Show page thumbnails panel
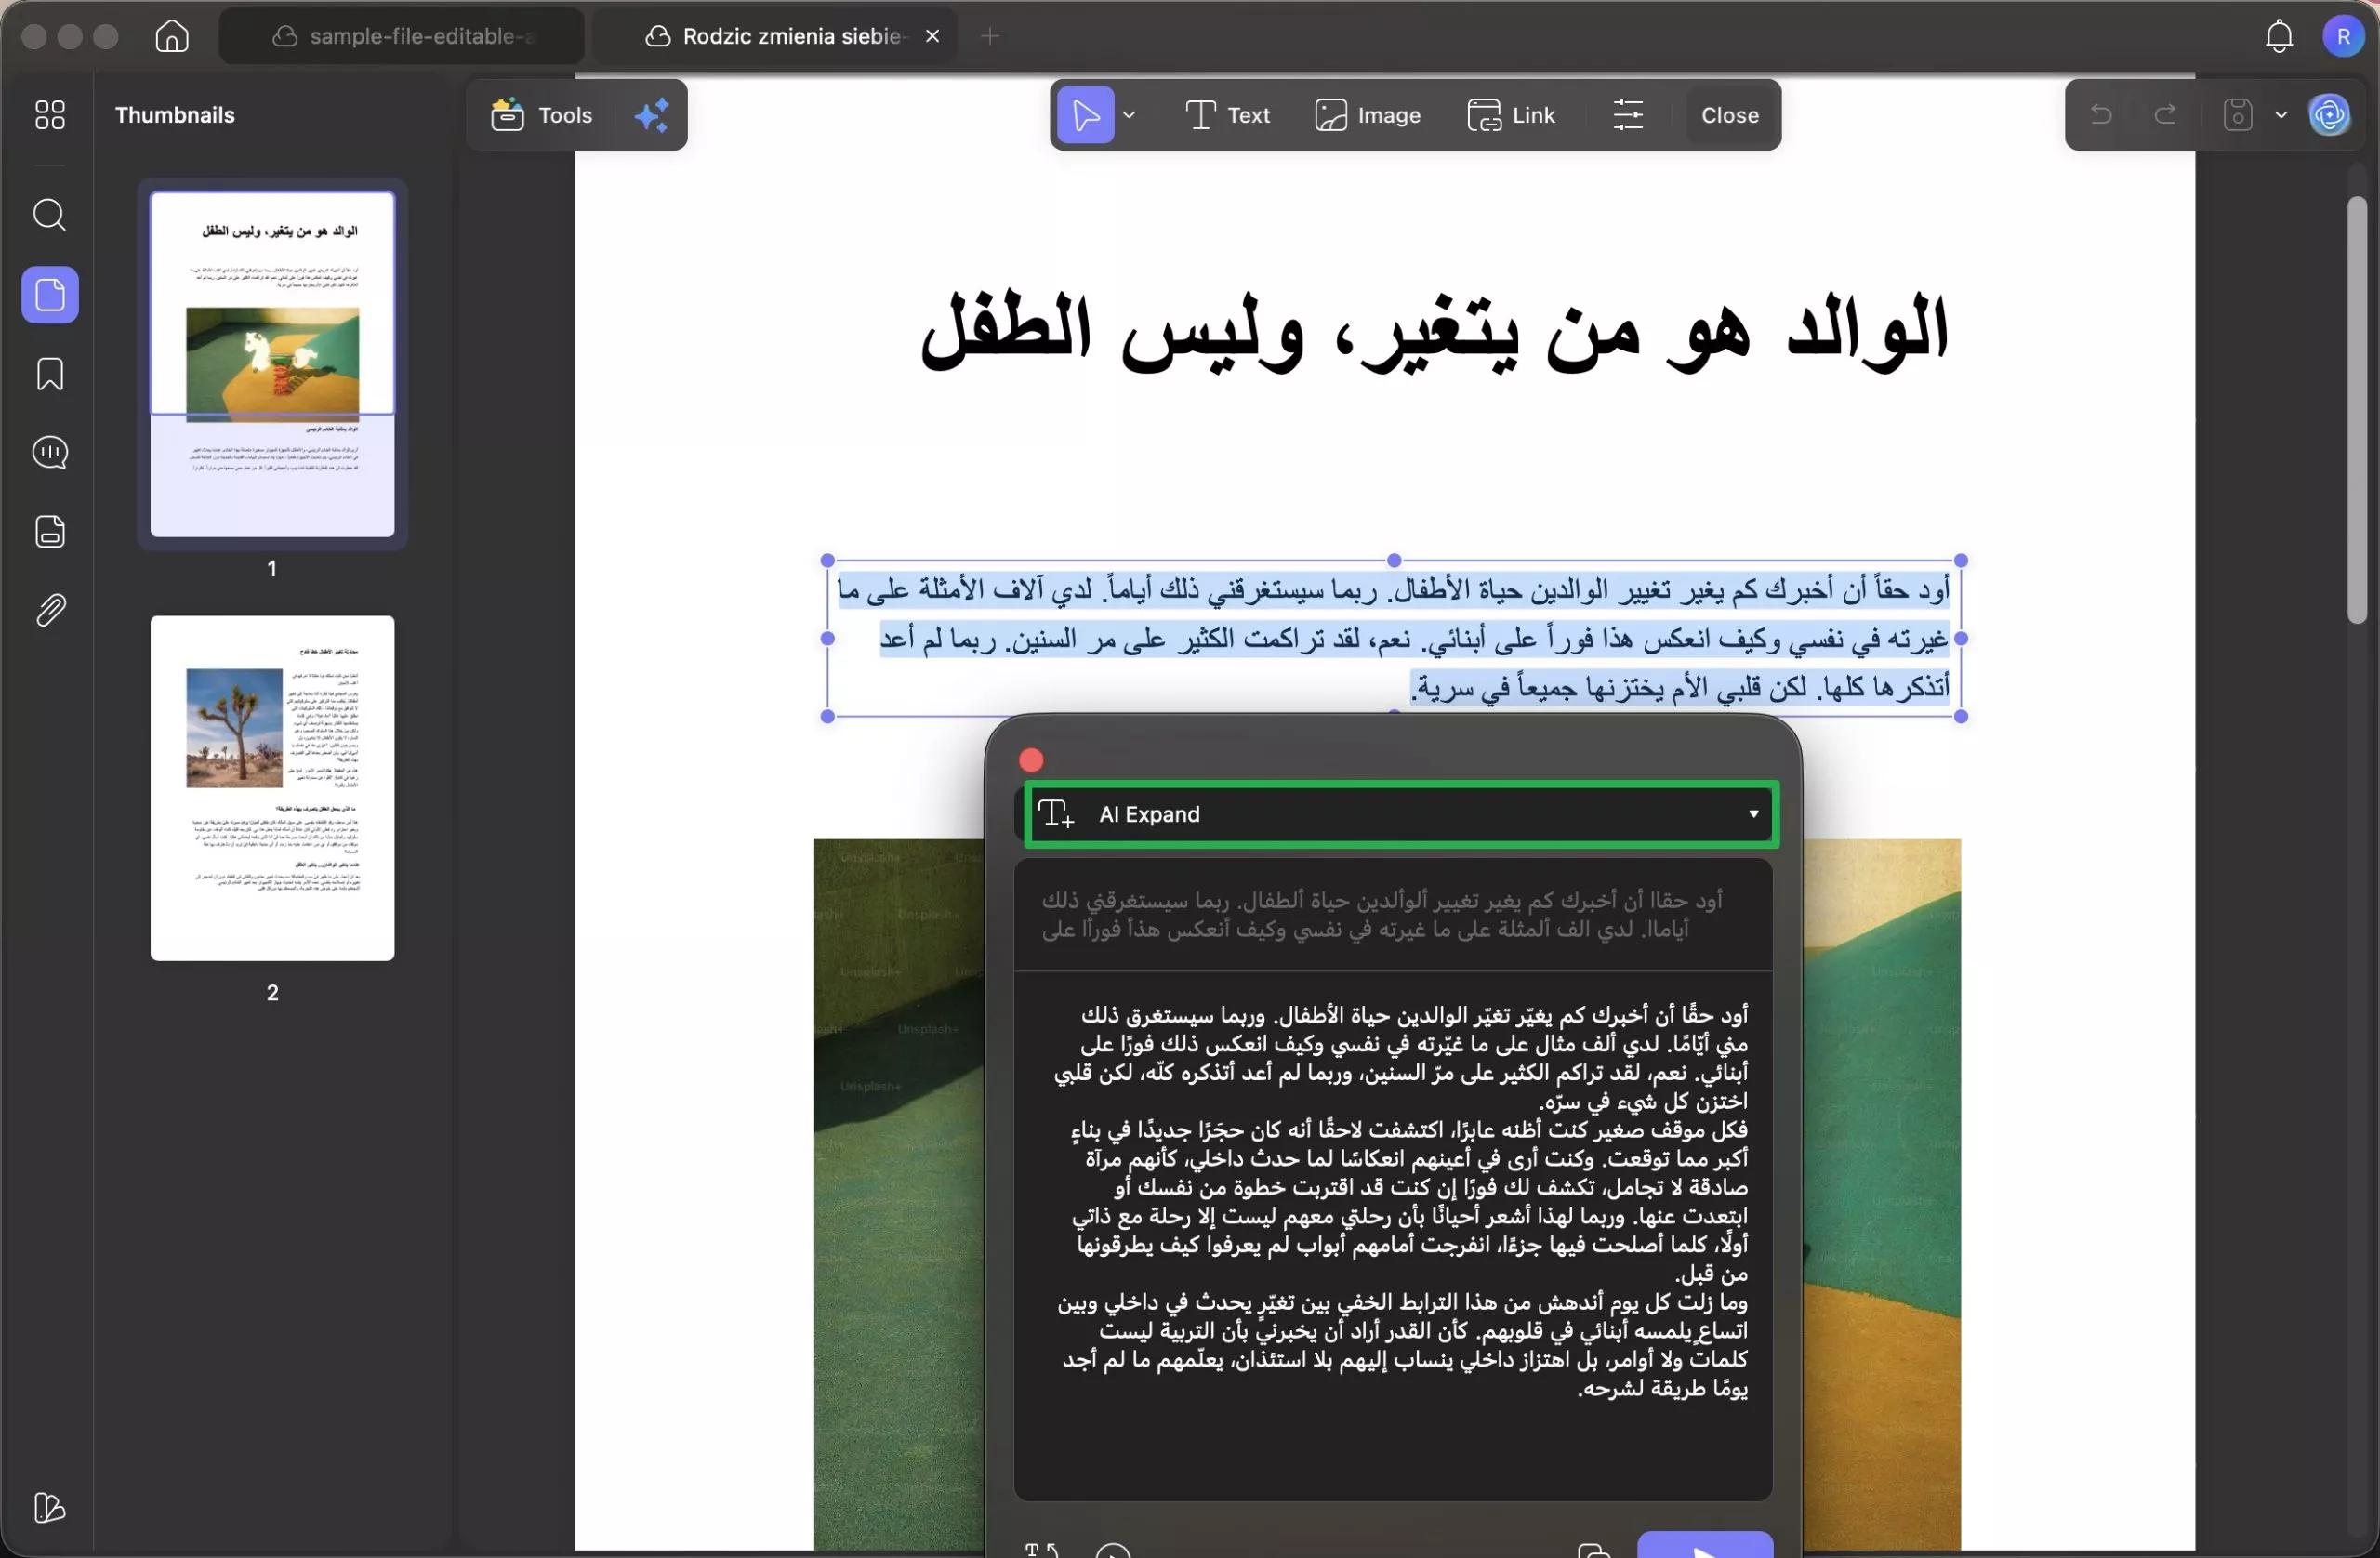The height and width of the screenshot is (1558, 2380). coord(49,294)
